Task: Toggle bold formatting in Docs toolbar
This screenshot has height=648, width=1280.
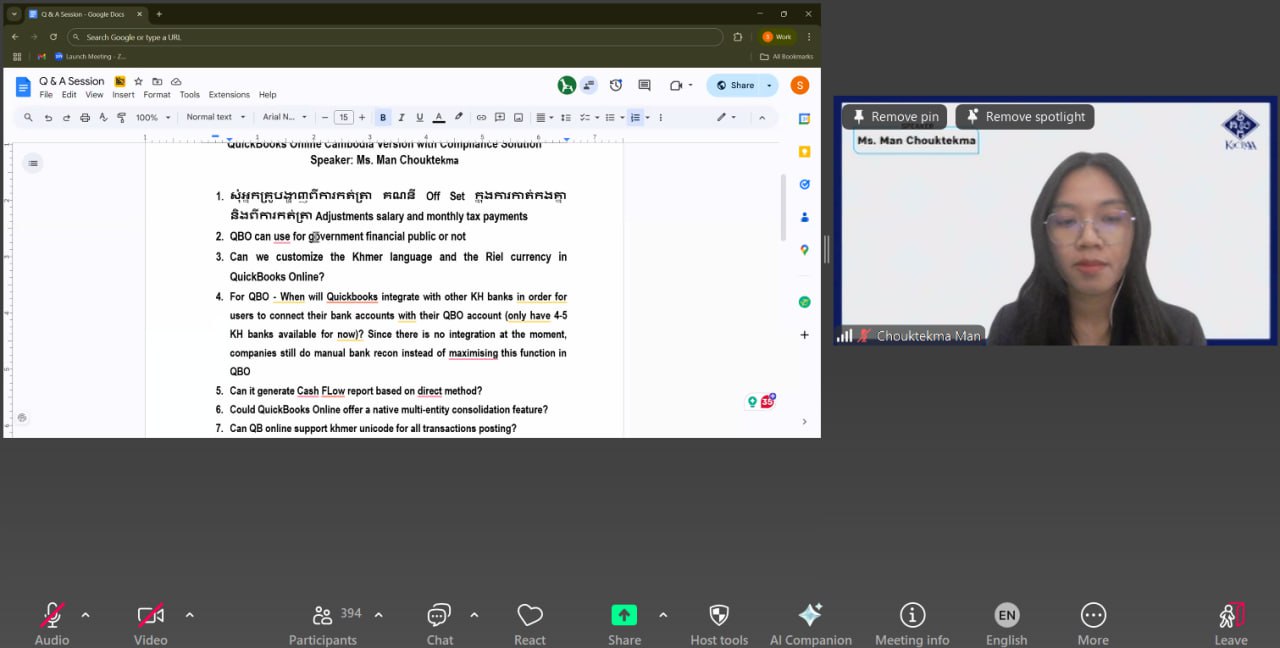Action: (383, 117)
